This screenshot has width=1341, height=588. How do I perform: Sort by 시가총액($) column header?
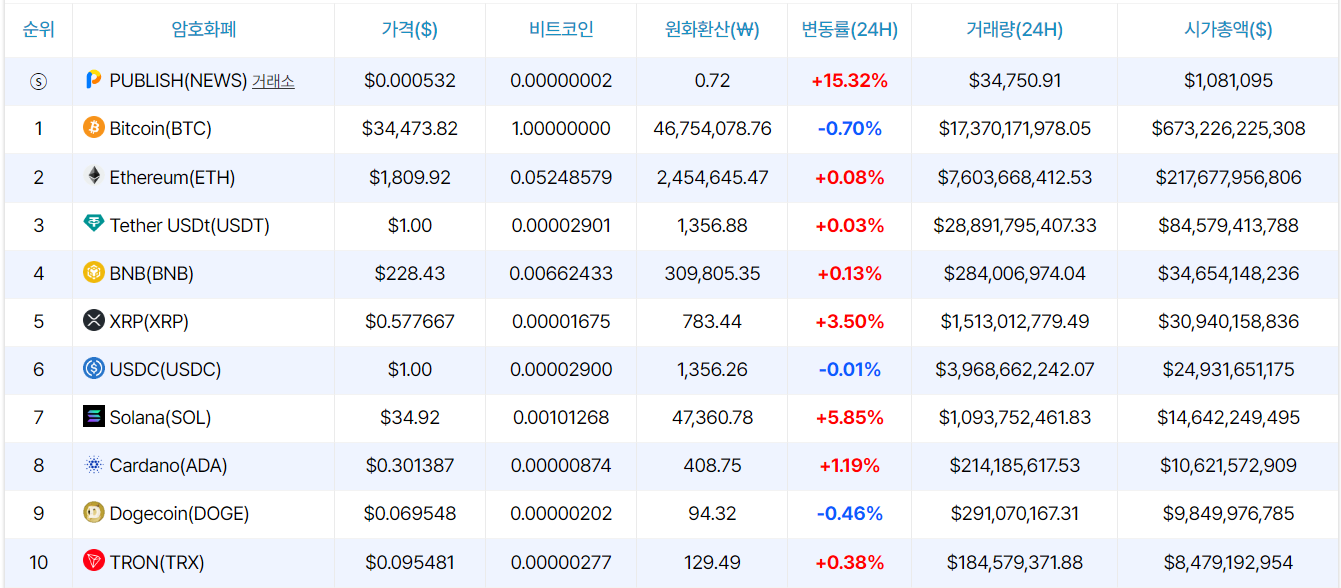click(x=1227, y=30)
